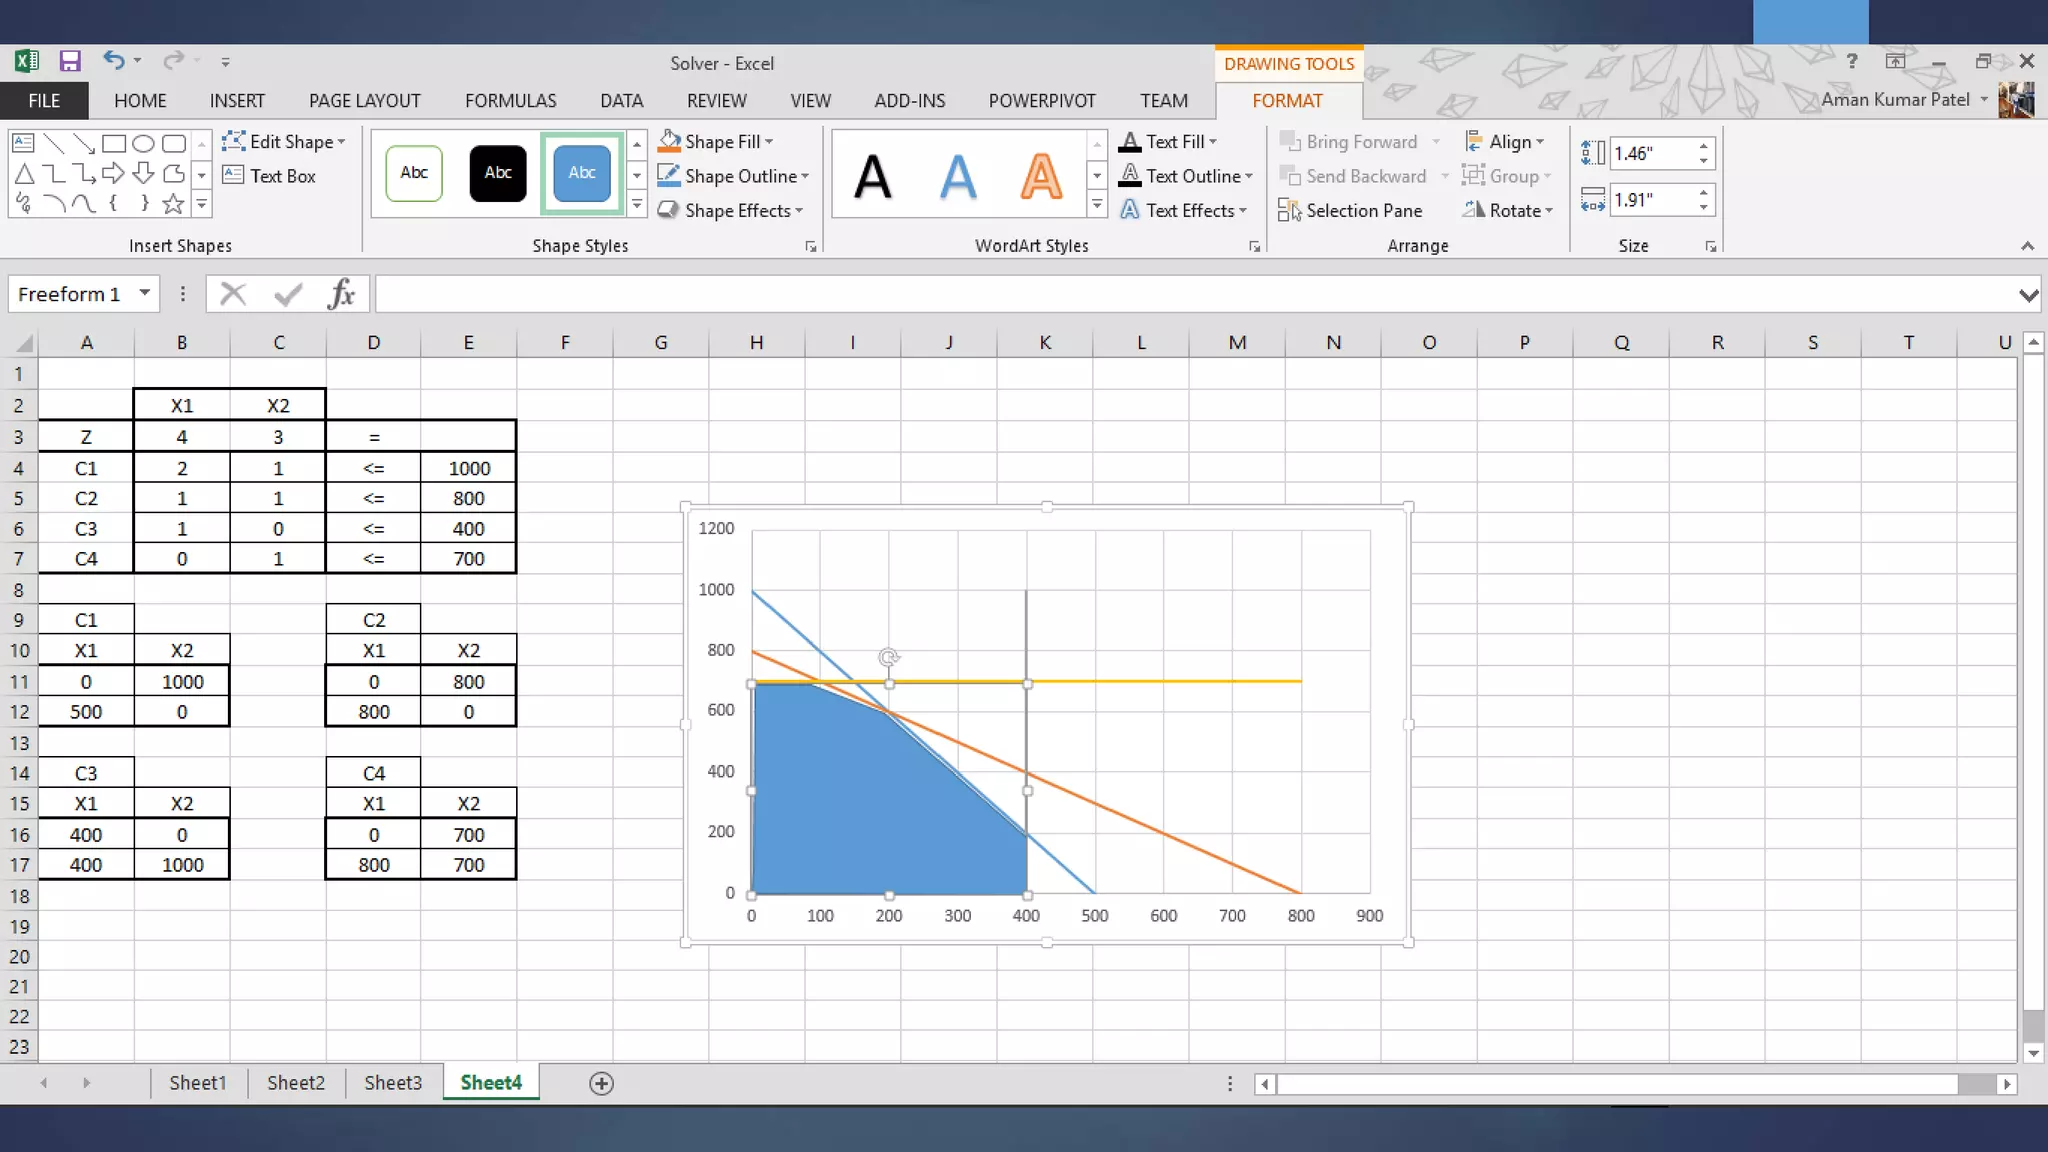Click the Undo arrow icon

(x=113, y=61)
